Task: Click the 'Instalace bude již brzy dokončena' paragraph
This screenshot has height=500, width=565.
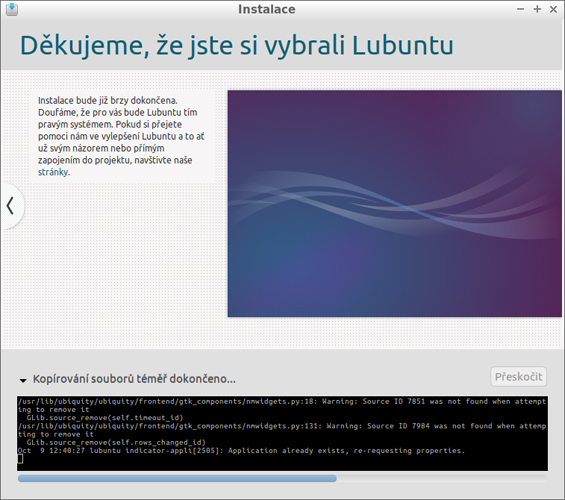Action: 121,136
